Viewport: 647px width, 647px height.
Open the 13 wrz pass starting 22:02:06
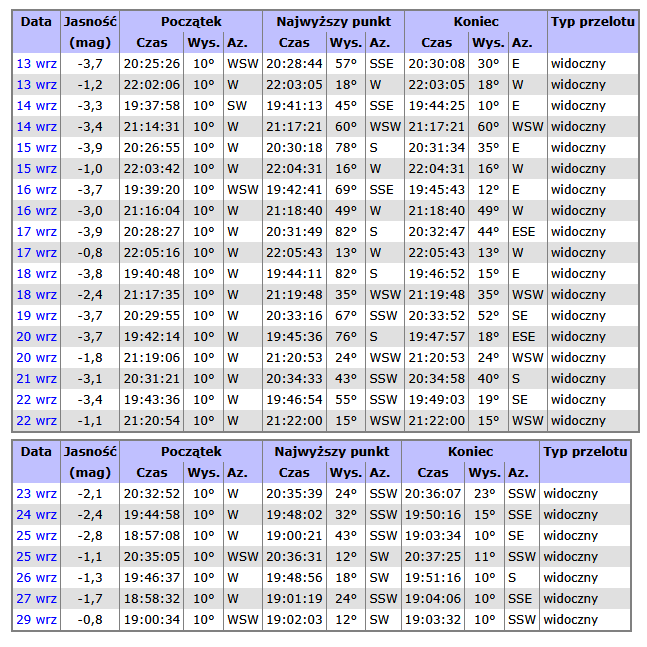[x=36, y=85]
